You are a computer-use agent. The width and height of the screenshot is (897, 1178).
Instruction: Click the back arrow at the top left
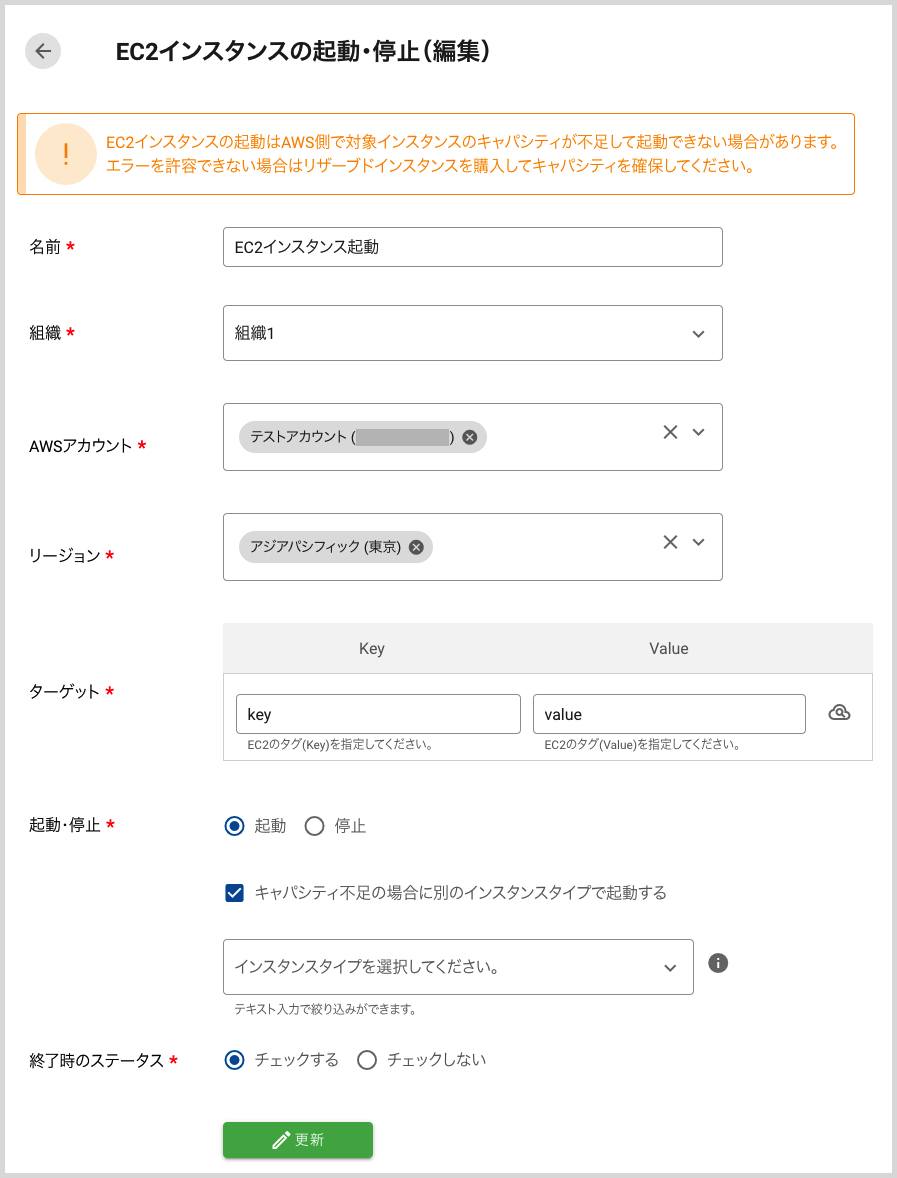pyautogui.click(x=42, y=50)
